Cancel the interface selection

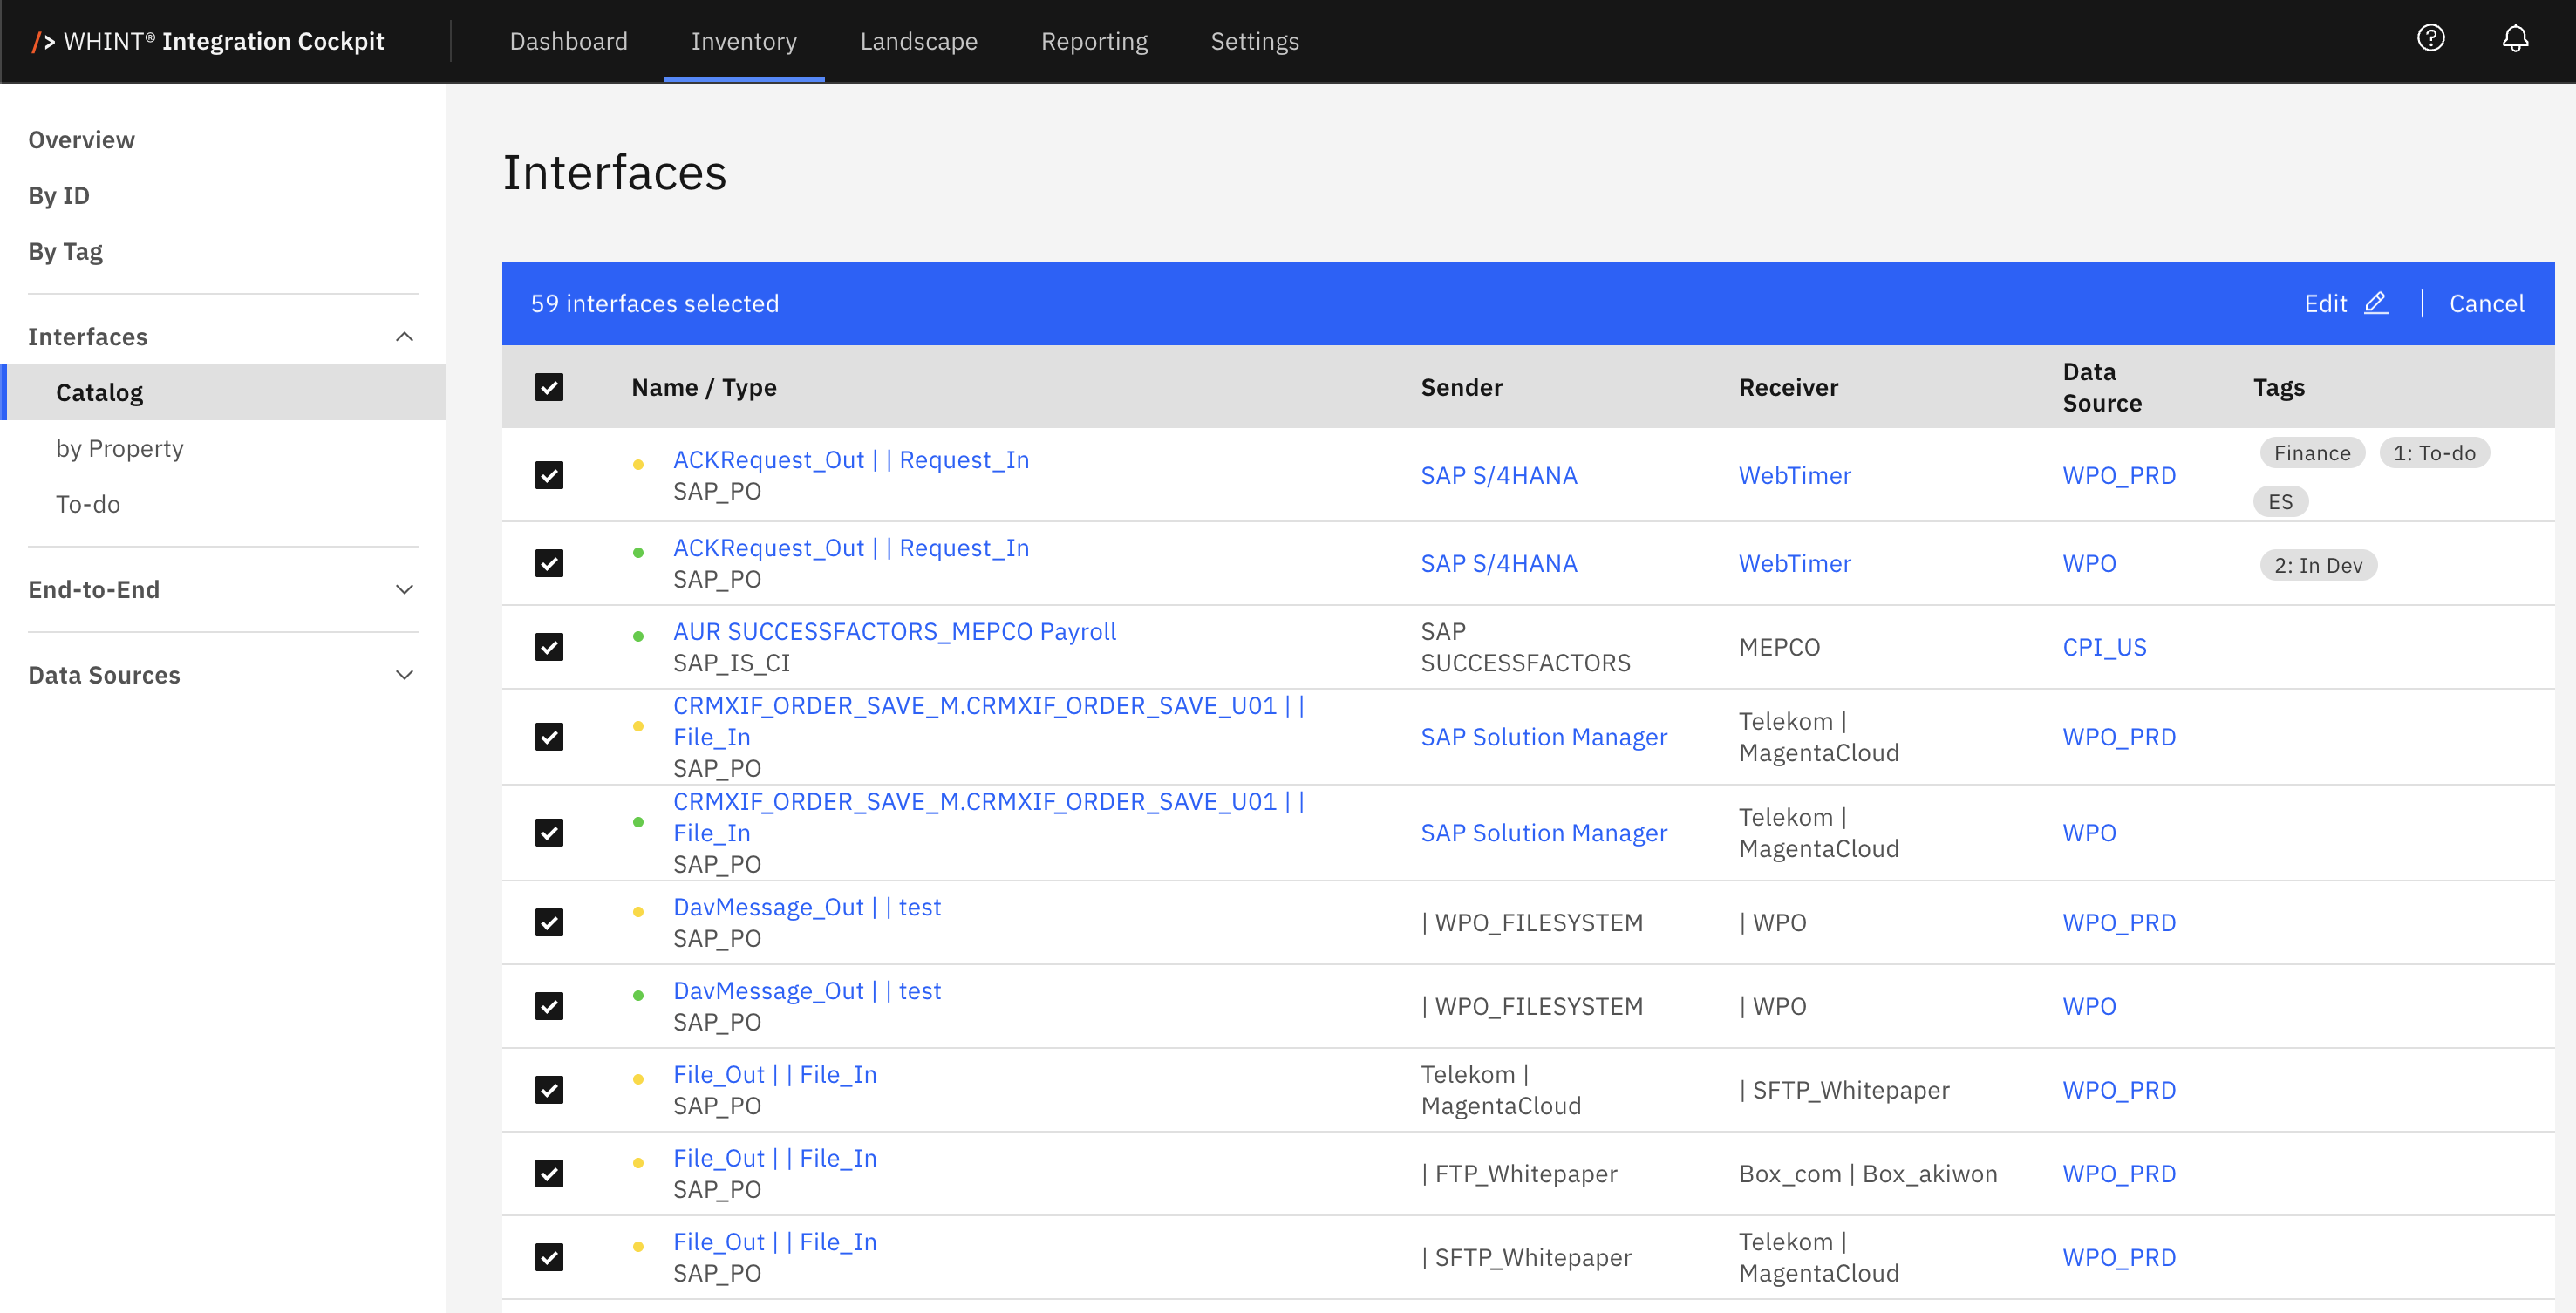pos(2485,303)
